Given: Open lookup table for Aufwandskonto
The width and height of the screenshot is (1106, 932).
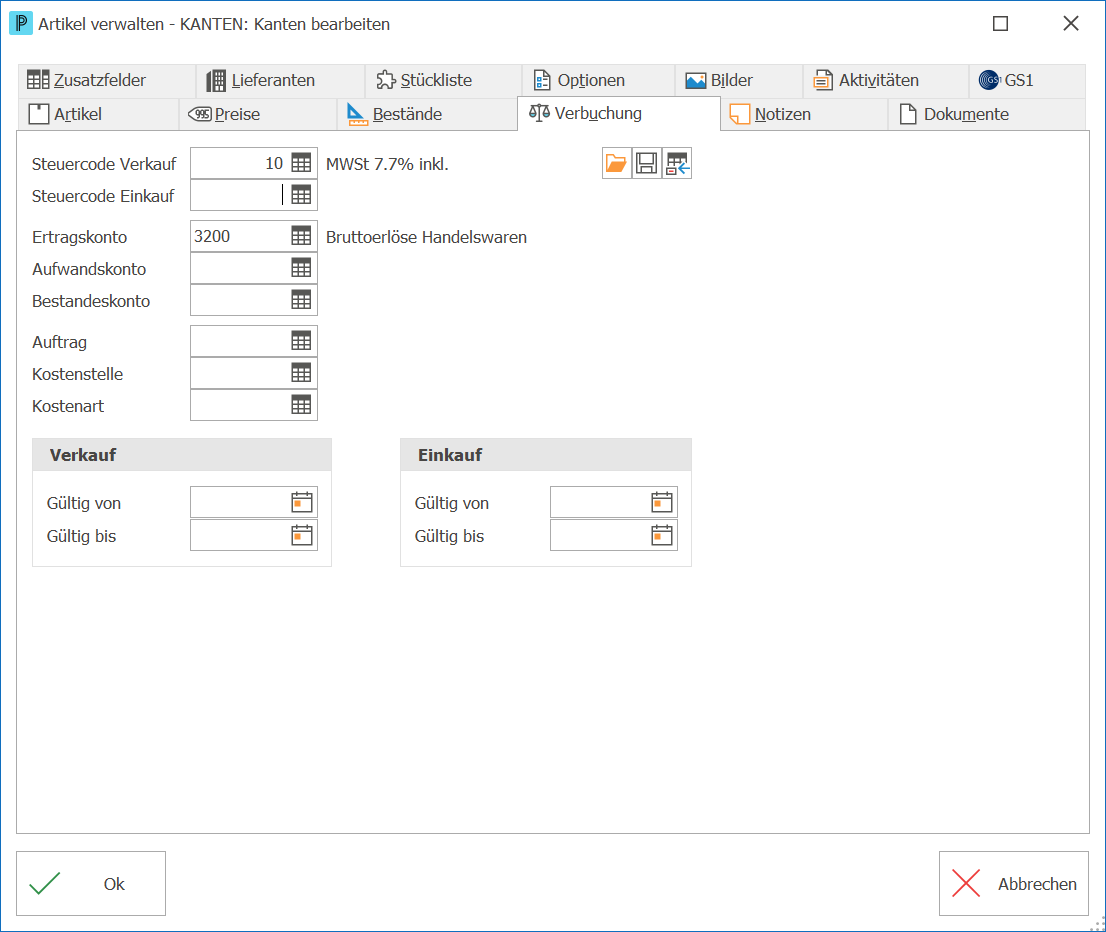Looking at the screenshot, I should (301, 268).
